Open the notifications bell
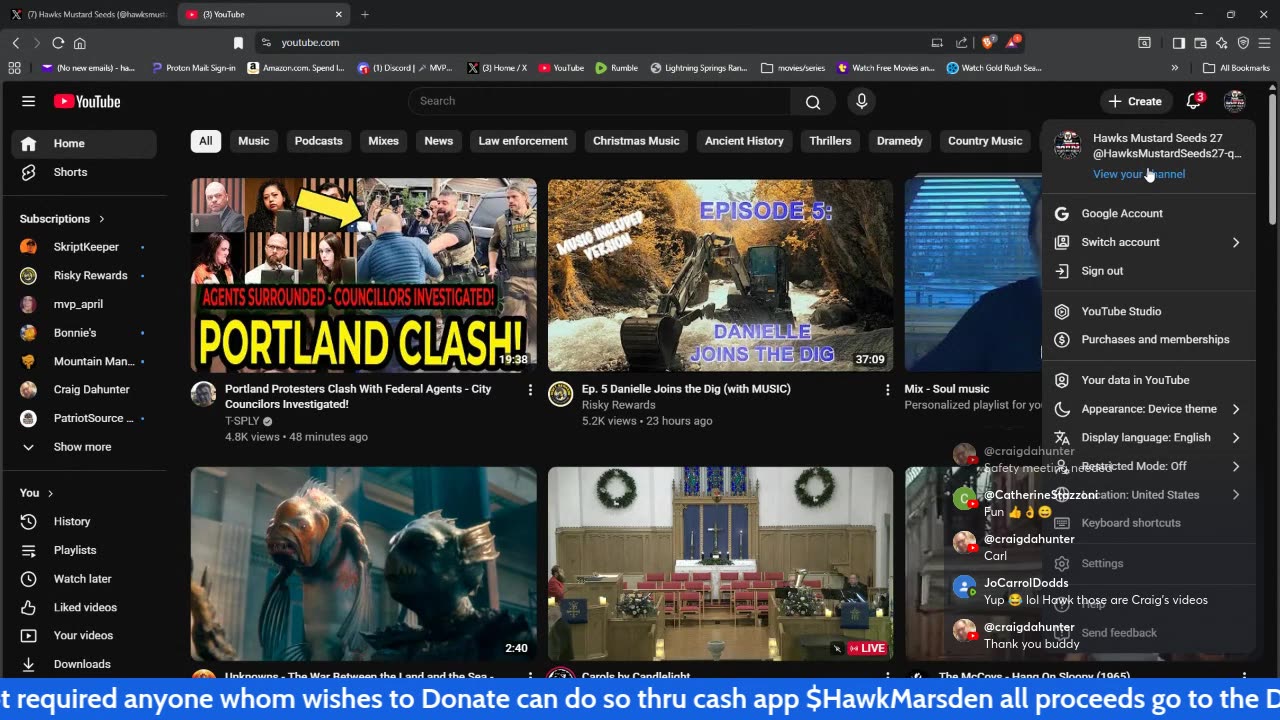Image resolution: width=1280 pixels, height=720 pixels. 1194,101
